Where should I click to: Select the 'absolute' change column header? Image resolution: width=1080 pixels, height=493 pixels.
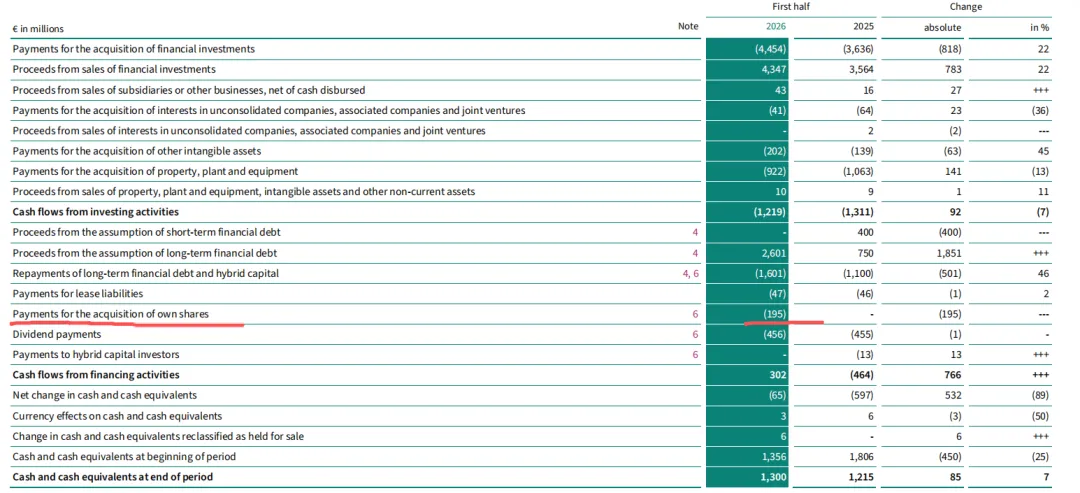(943, 28)
